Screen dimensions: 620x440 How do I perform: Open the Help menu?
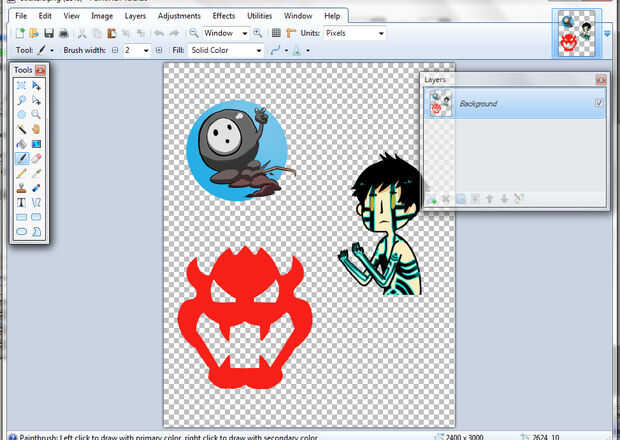coord(332,16)
